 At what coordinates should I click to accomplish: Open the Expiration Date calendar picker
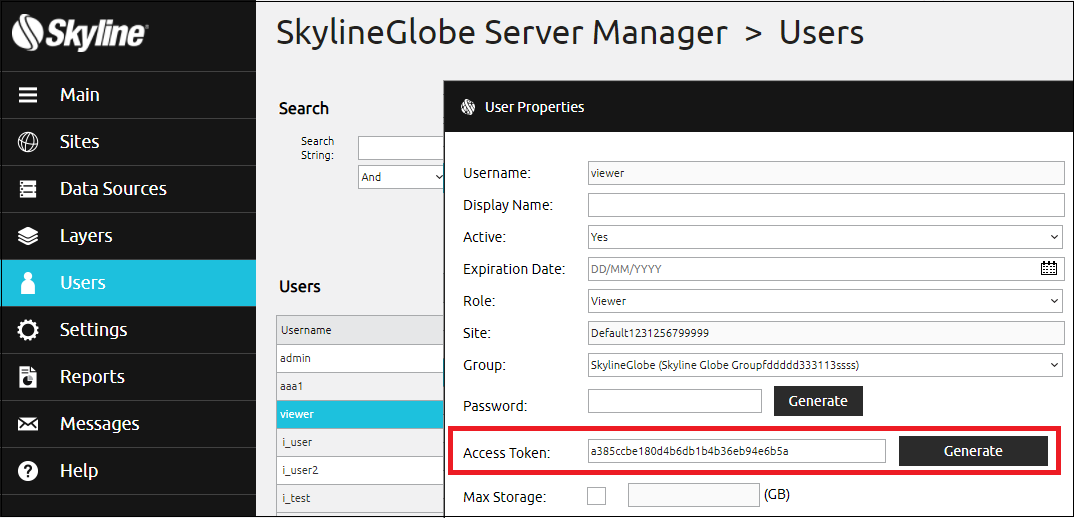(1049, 269)
